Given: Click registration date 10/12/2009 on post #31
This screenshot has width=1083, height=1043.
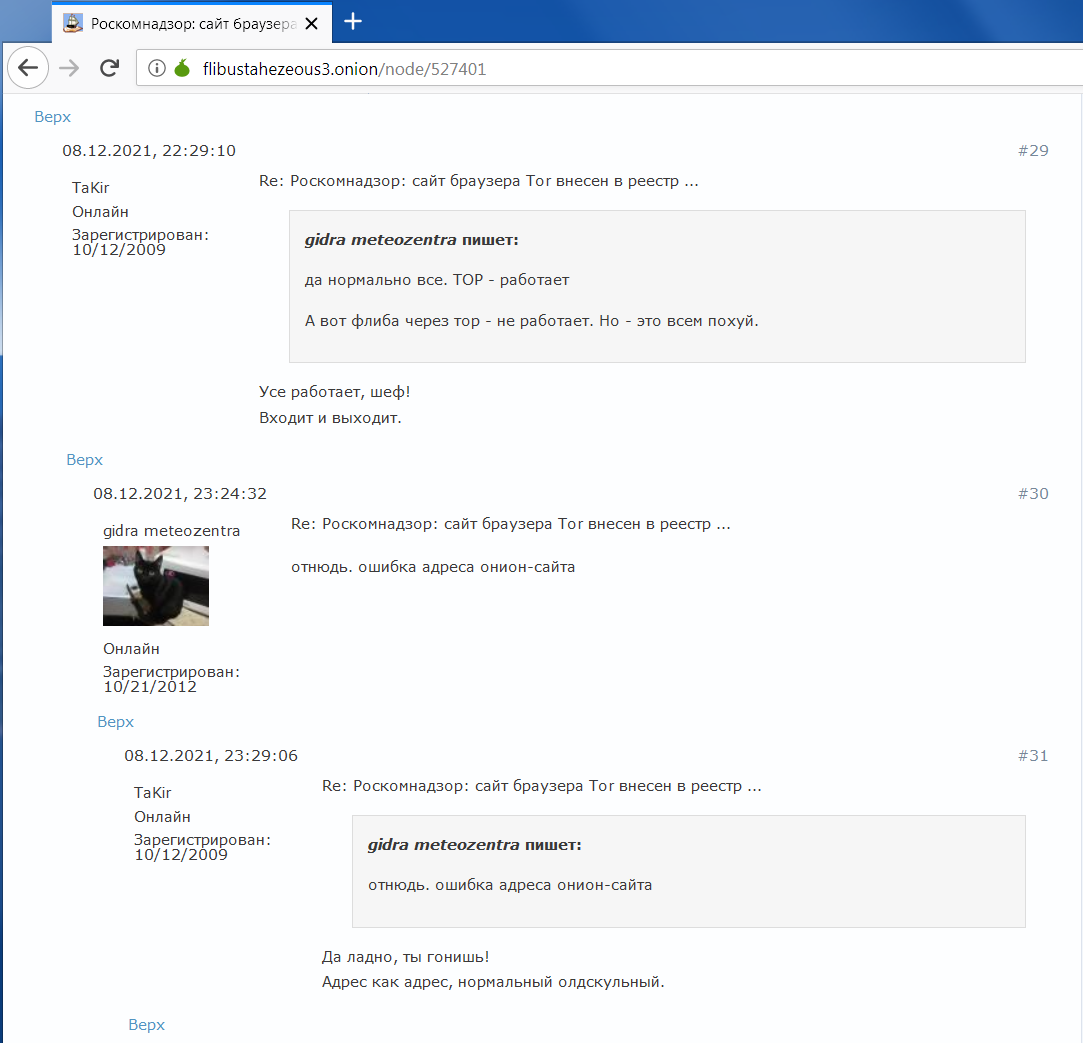Looking at the screenshot, I should pos(181,855).
